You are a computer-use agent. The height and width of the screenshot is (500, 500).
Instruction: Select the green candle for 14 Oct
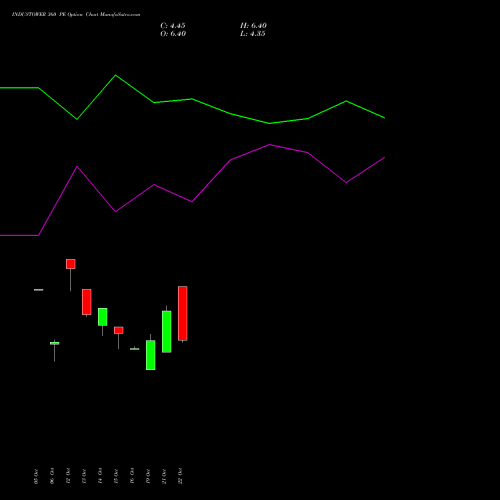pyautogui.click(x=103, y=317)
